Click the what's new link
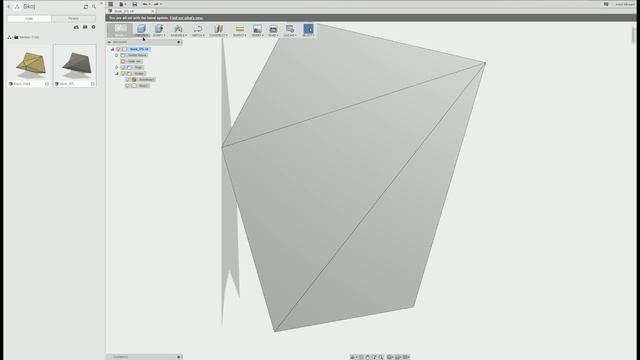640x360 pixels. tap(187, 18)
